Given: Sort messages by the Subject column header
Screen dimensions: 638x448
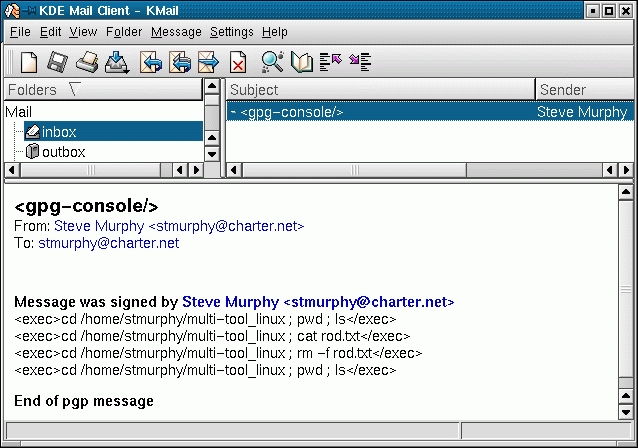Looking at the screenshot, I should [380, 90].
